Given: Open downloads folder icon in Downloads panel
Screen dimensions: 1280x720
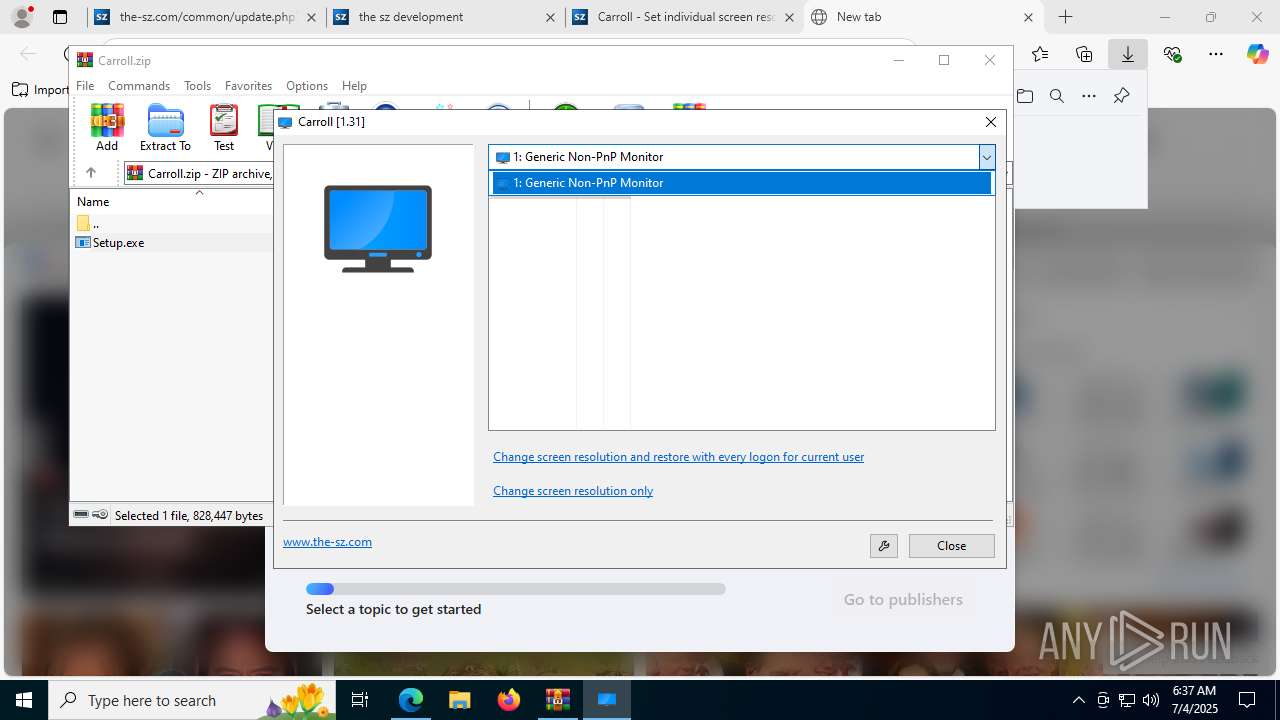Looking at the screenshot, I should pyautogui.click(x=1025, y=96).
